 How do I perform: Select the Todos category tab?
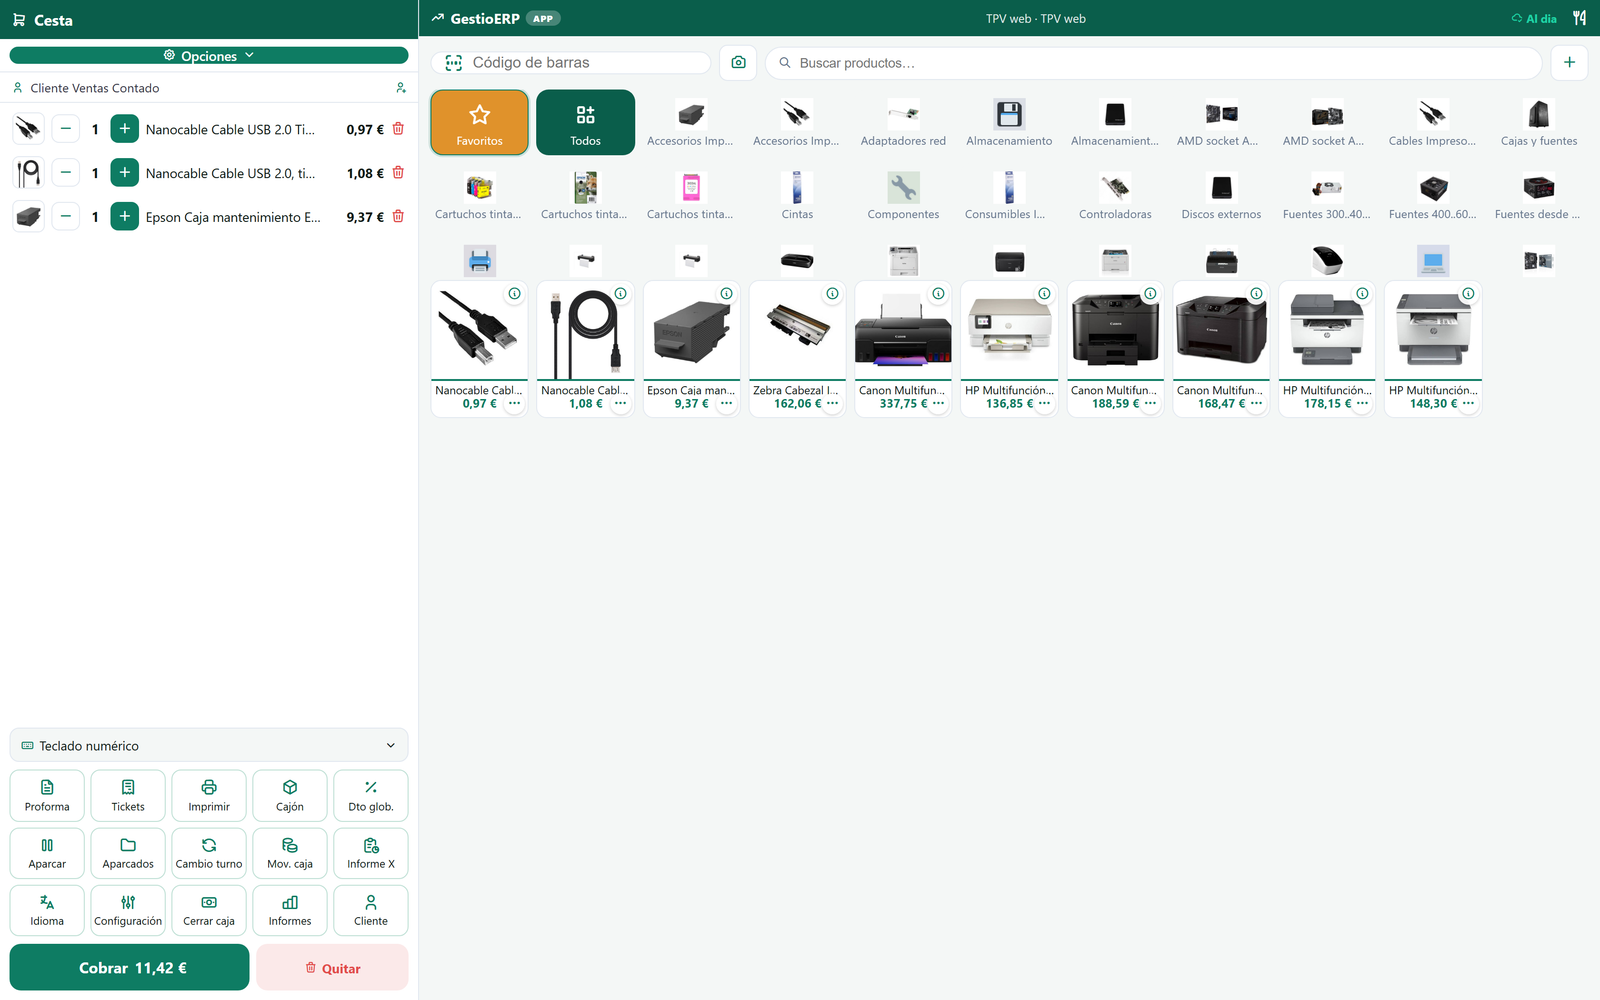586,122
